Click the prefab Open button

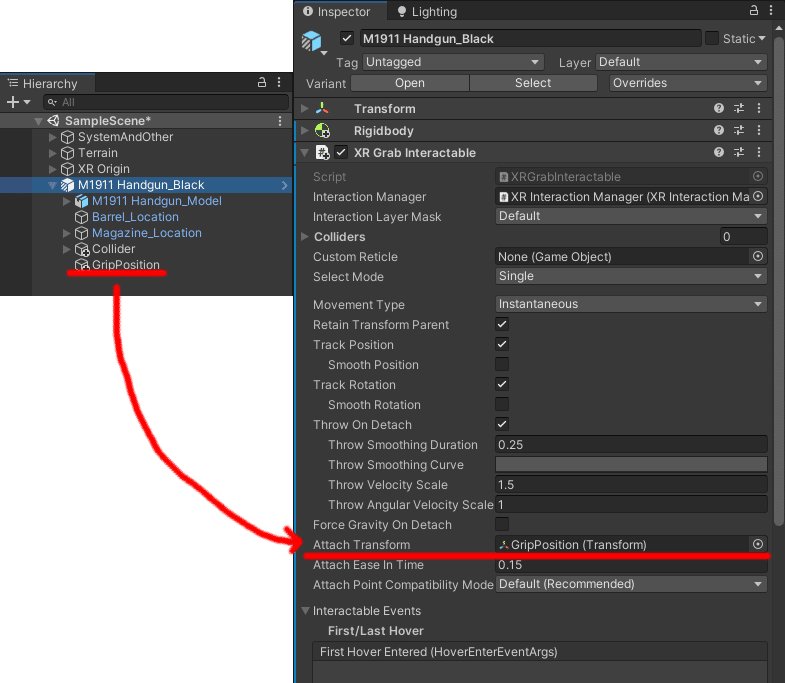click(x=410, y=83)
